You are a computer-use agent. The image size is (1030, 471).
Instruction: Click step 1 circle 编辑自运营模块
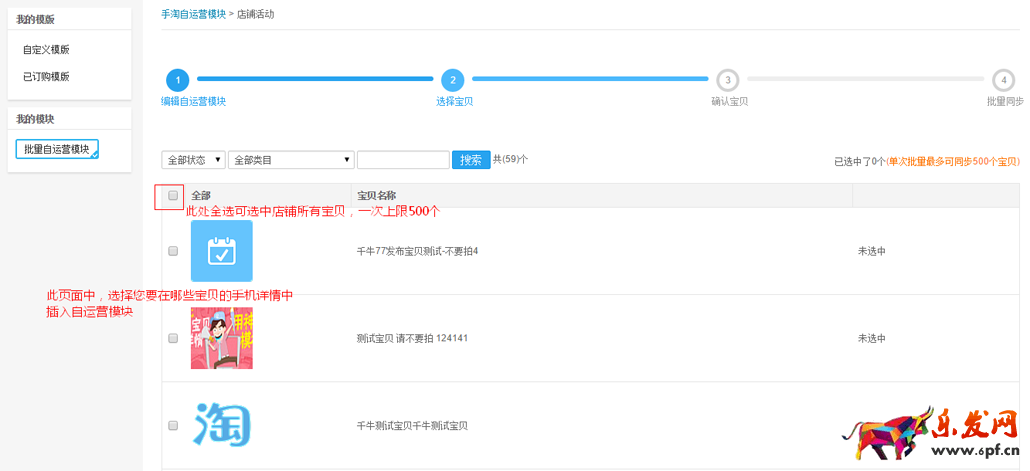tap(177, 80)
